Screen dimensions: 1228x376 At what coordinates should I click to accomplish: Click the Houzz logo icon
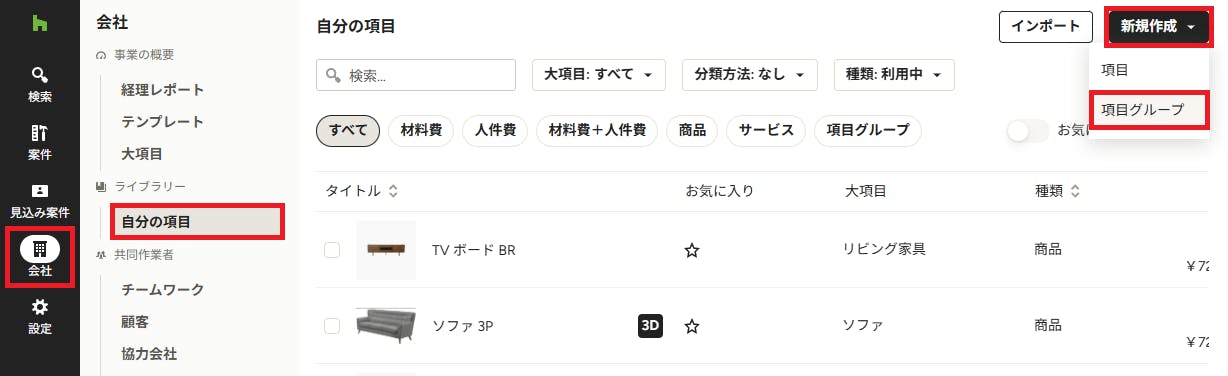coord(40,23)
